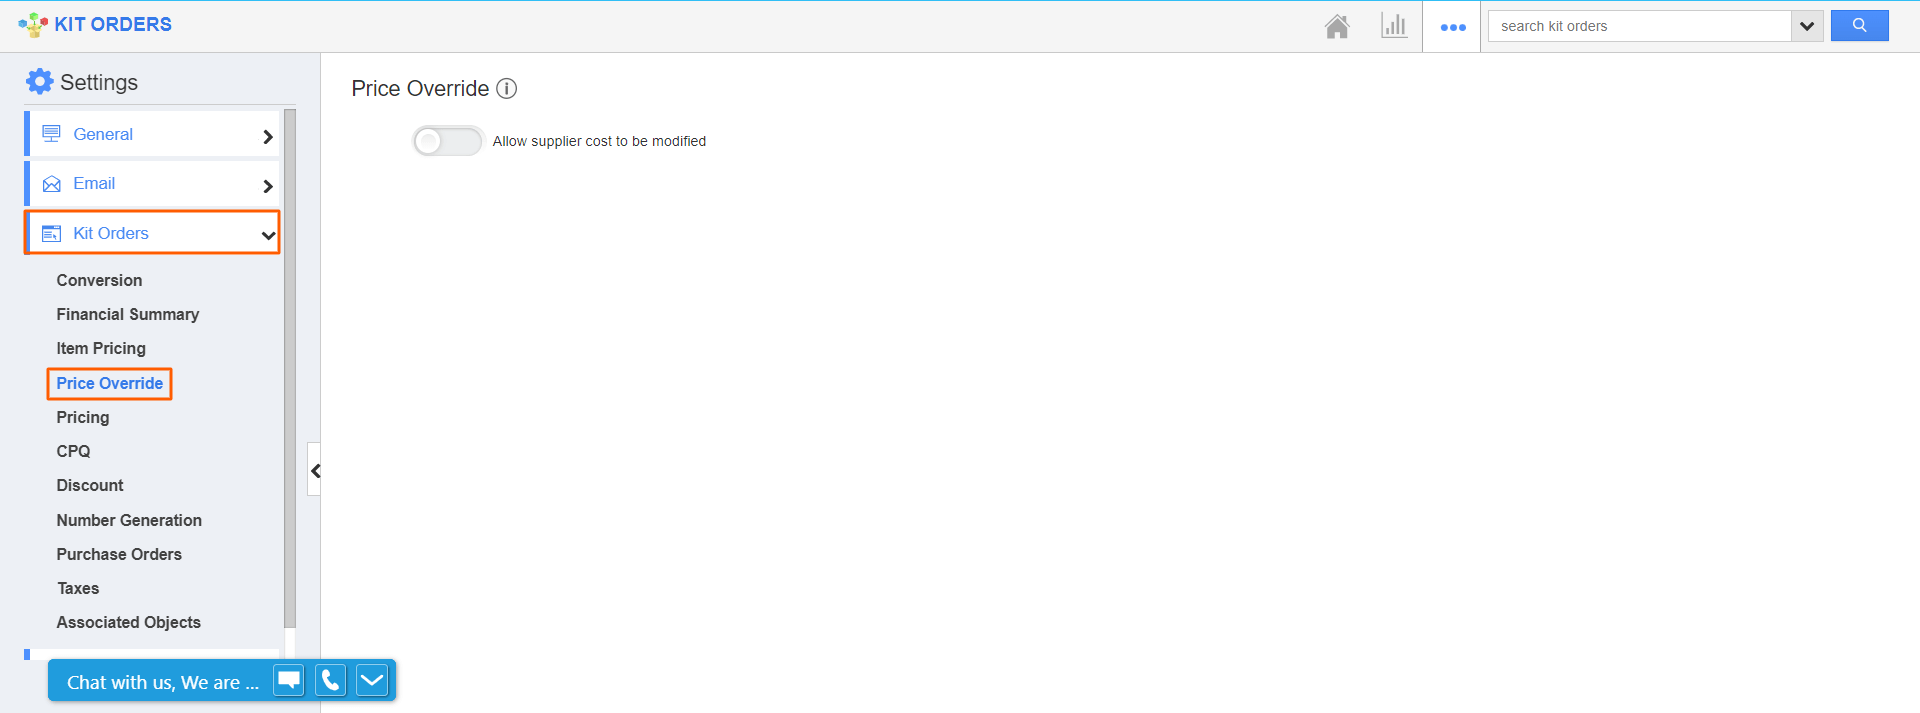
Task: Open CPQ settings
Action: [x=73, y=451]
